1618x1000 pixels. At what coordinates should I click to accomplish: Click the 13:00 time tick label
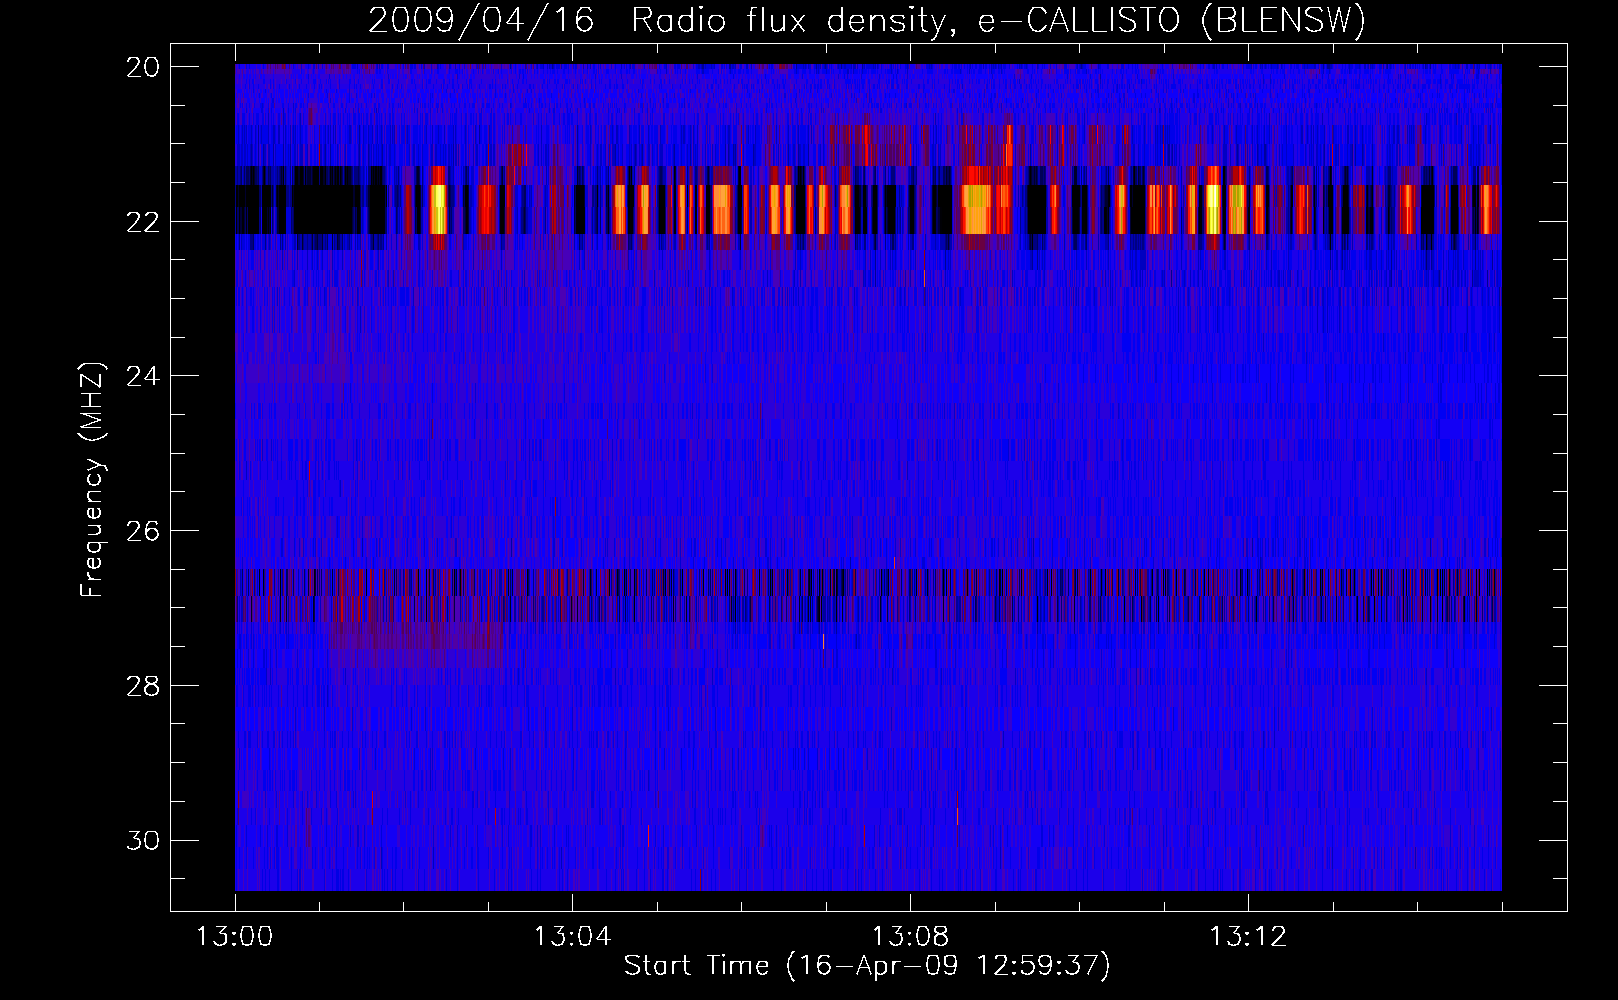tap(235, 937)
